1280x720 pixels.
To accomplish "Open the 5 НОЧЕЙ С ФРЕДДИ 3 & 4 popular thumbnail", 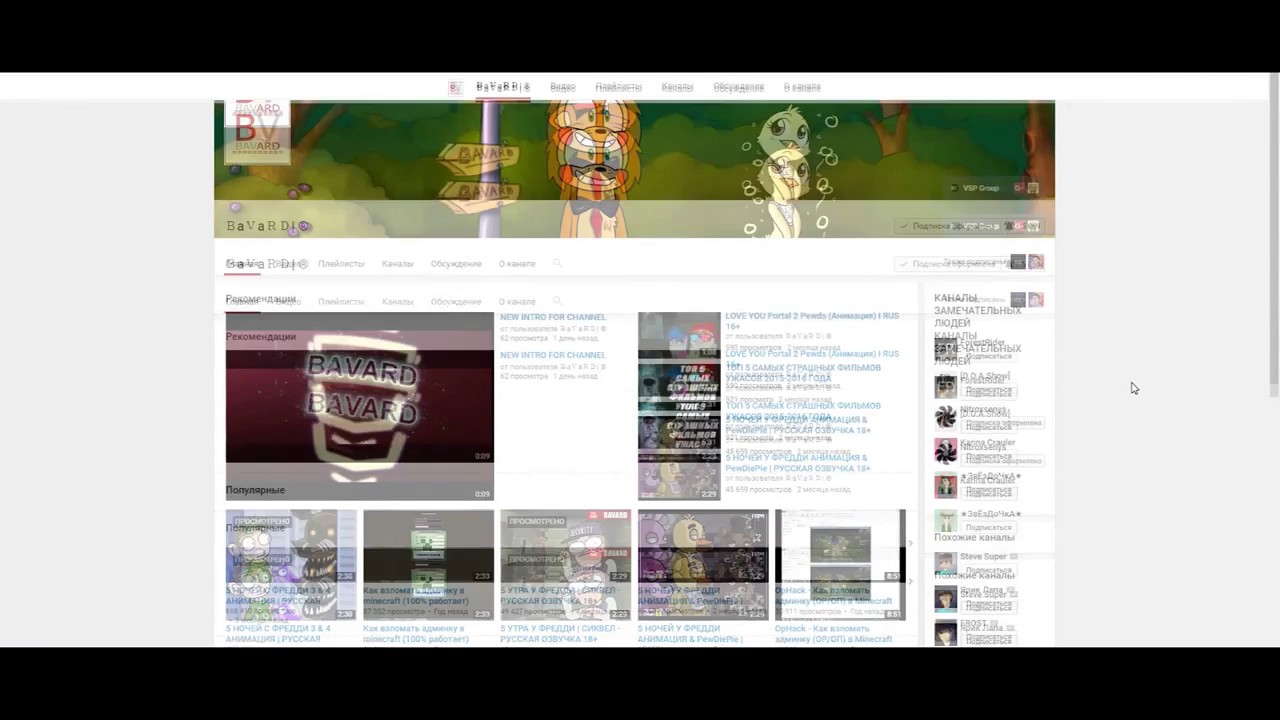I will [291, 565].
